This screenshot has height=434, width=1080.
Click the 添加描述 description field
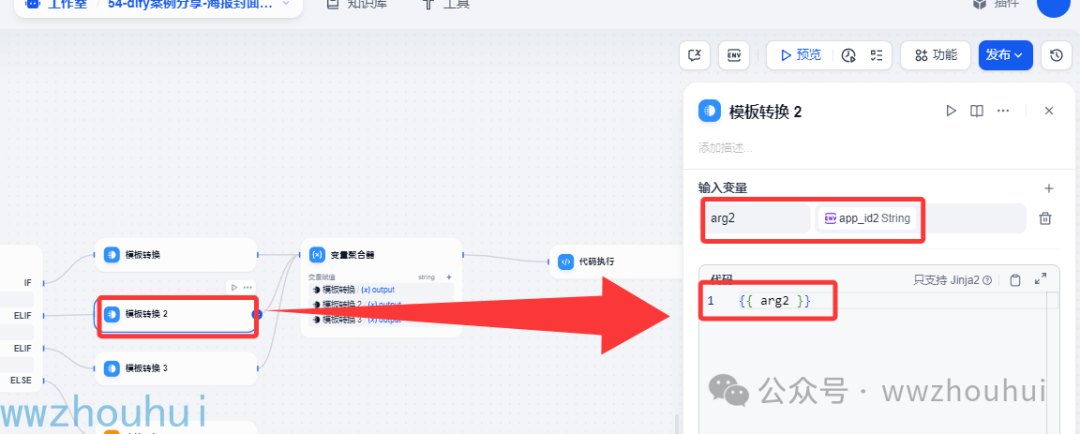click(x=725, y=147)
